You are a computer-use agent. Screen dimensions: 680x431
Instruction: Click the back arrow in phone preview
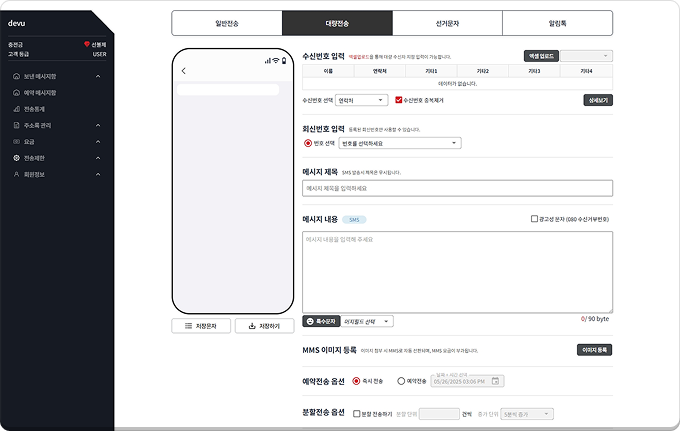point(183,71)
